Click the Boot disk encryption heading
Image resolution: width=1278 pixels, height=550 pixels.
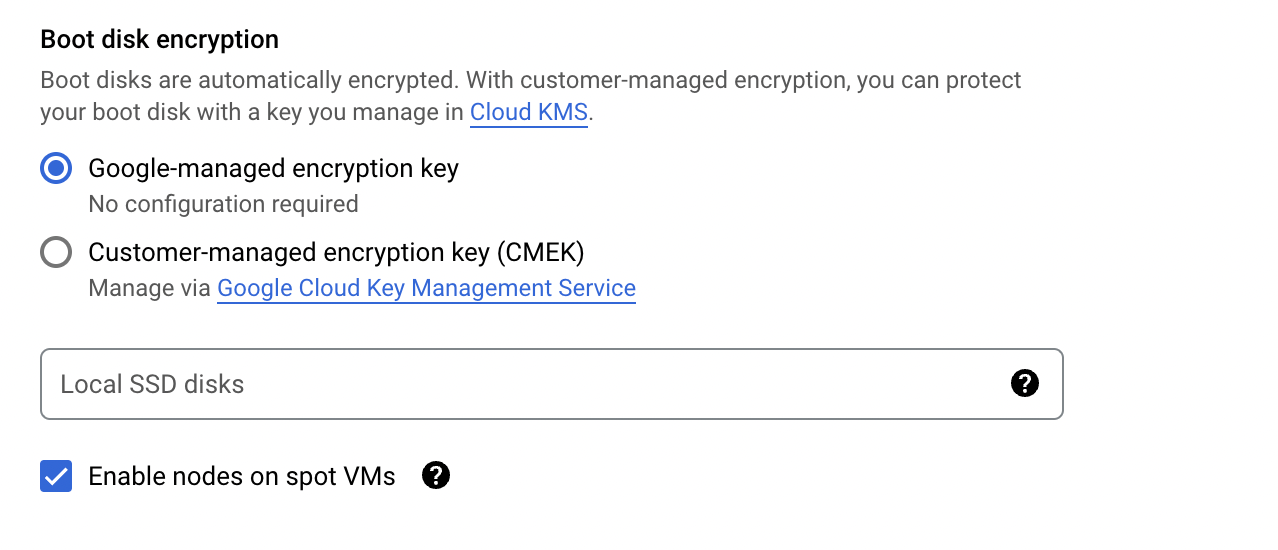159,40
